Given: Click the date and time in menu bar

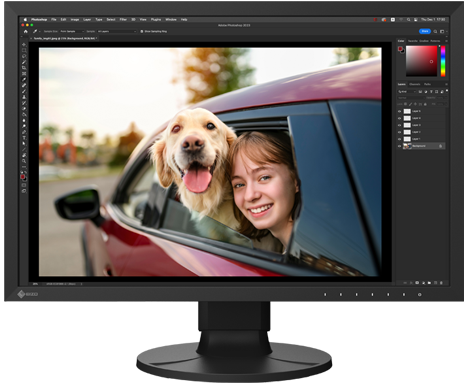Looking at the screenshot, I should [433, 20].
